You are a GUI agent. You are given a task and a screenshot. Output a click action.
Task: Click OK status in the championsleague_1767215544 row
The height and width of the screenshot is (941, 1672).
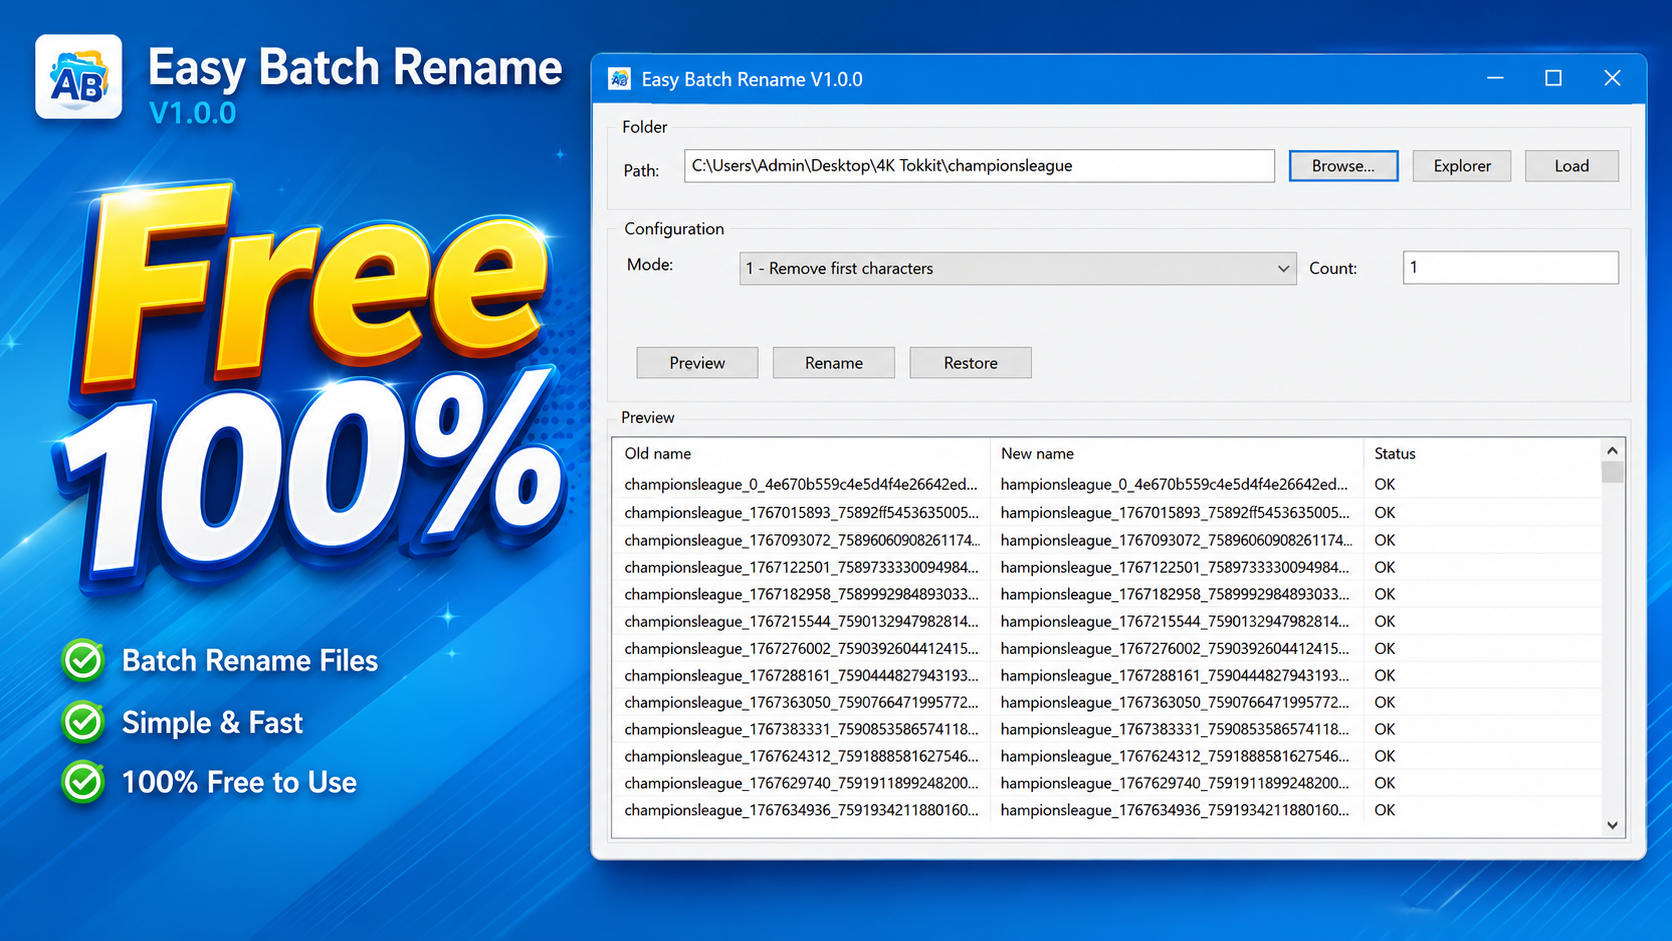(x=1384, y=621)
